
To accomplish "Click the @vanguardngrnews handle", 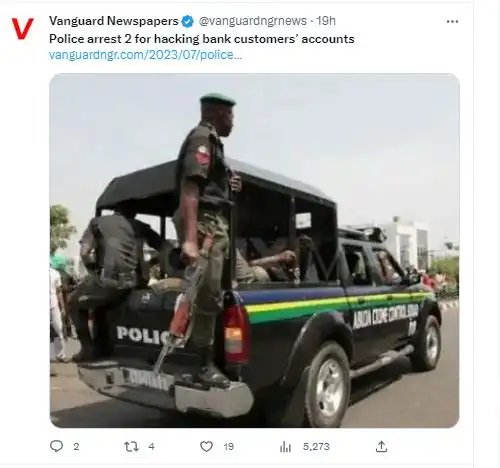I will pyautogui.click(x=253, y=21).
